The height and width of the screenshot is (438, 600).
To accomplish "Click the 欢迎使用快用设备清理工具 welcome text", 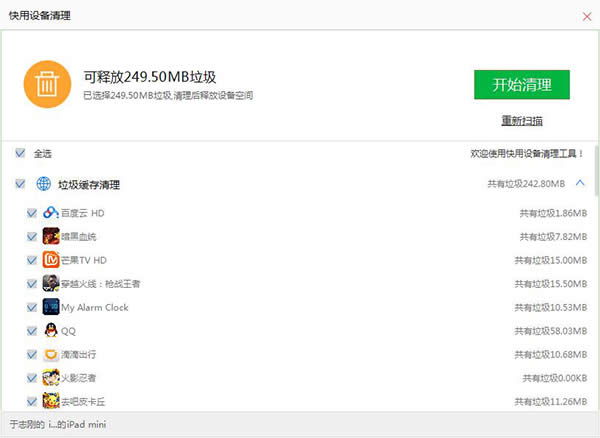I will coord(527,154).
